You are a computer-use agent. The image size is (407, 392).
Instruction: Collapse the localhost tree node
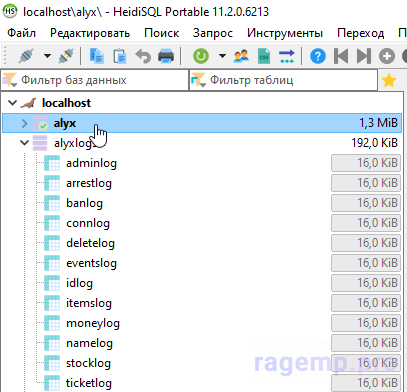click(12, 103)
